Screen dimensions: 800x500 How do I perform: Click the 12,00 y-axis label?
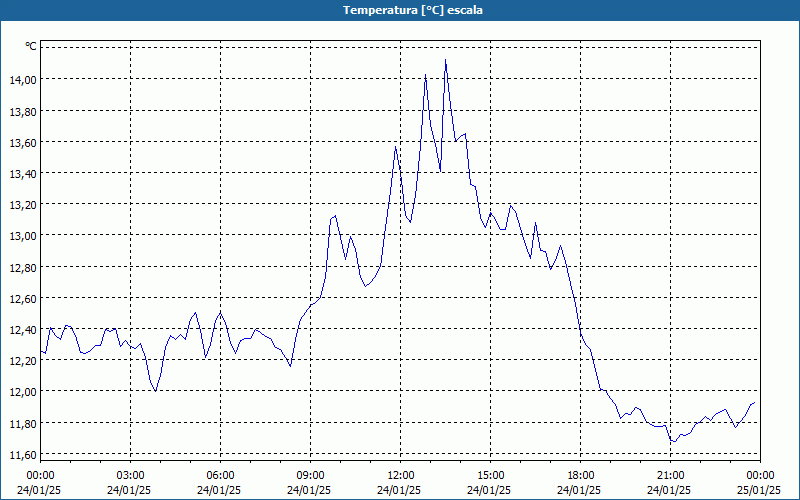[x=23, y=392]
